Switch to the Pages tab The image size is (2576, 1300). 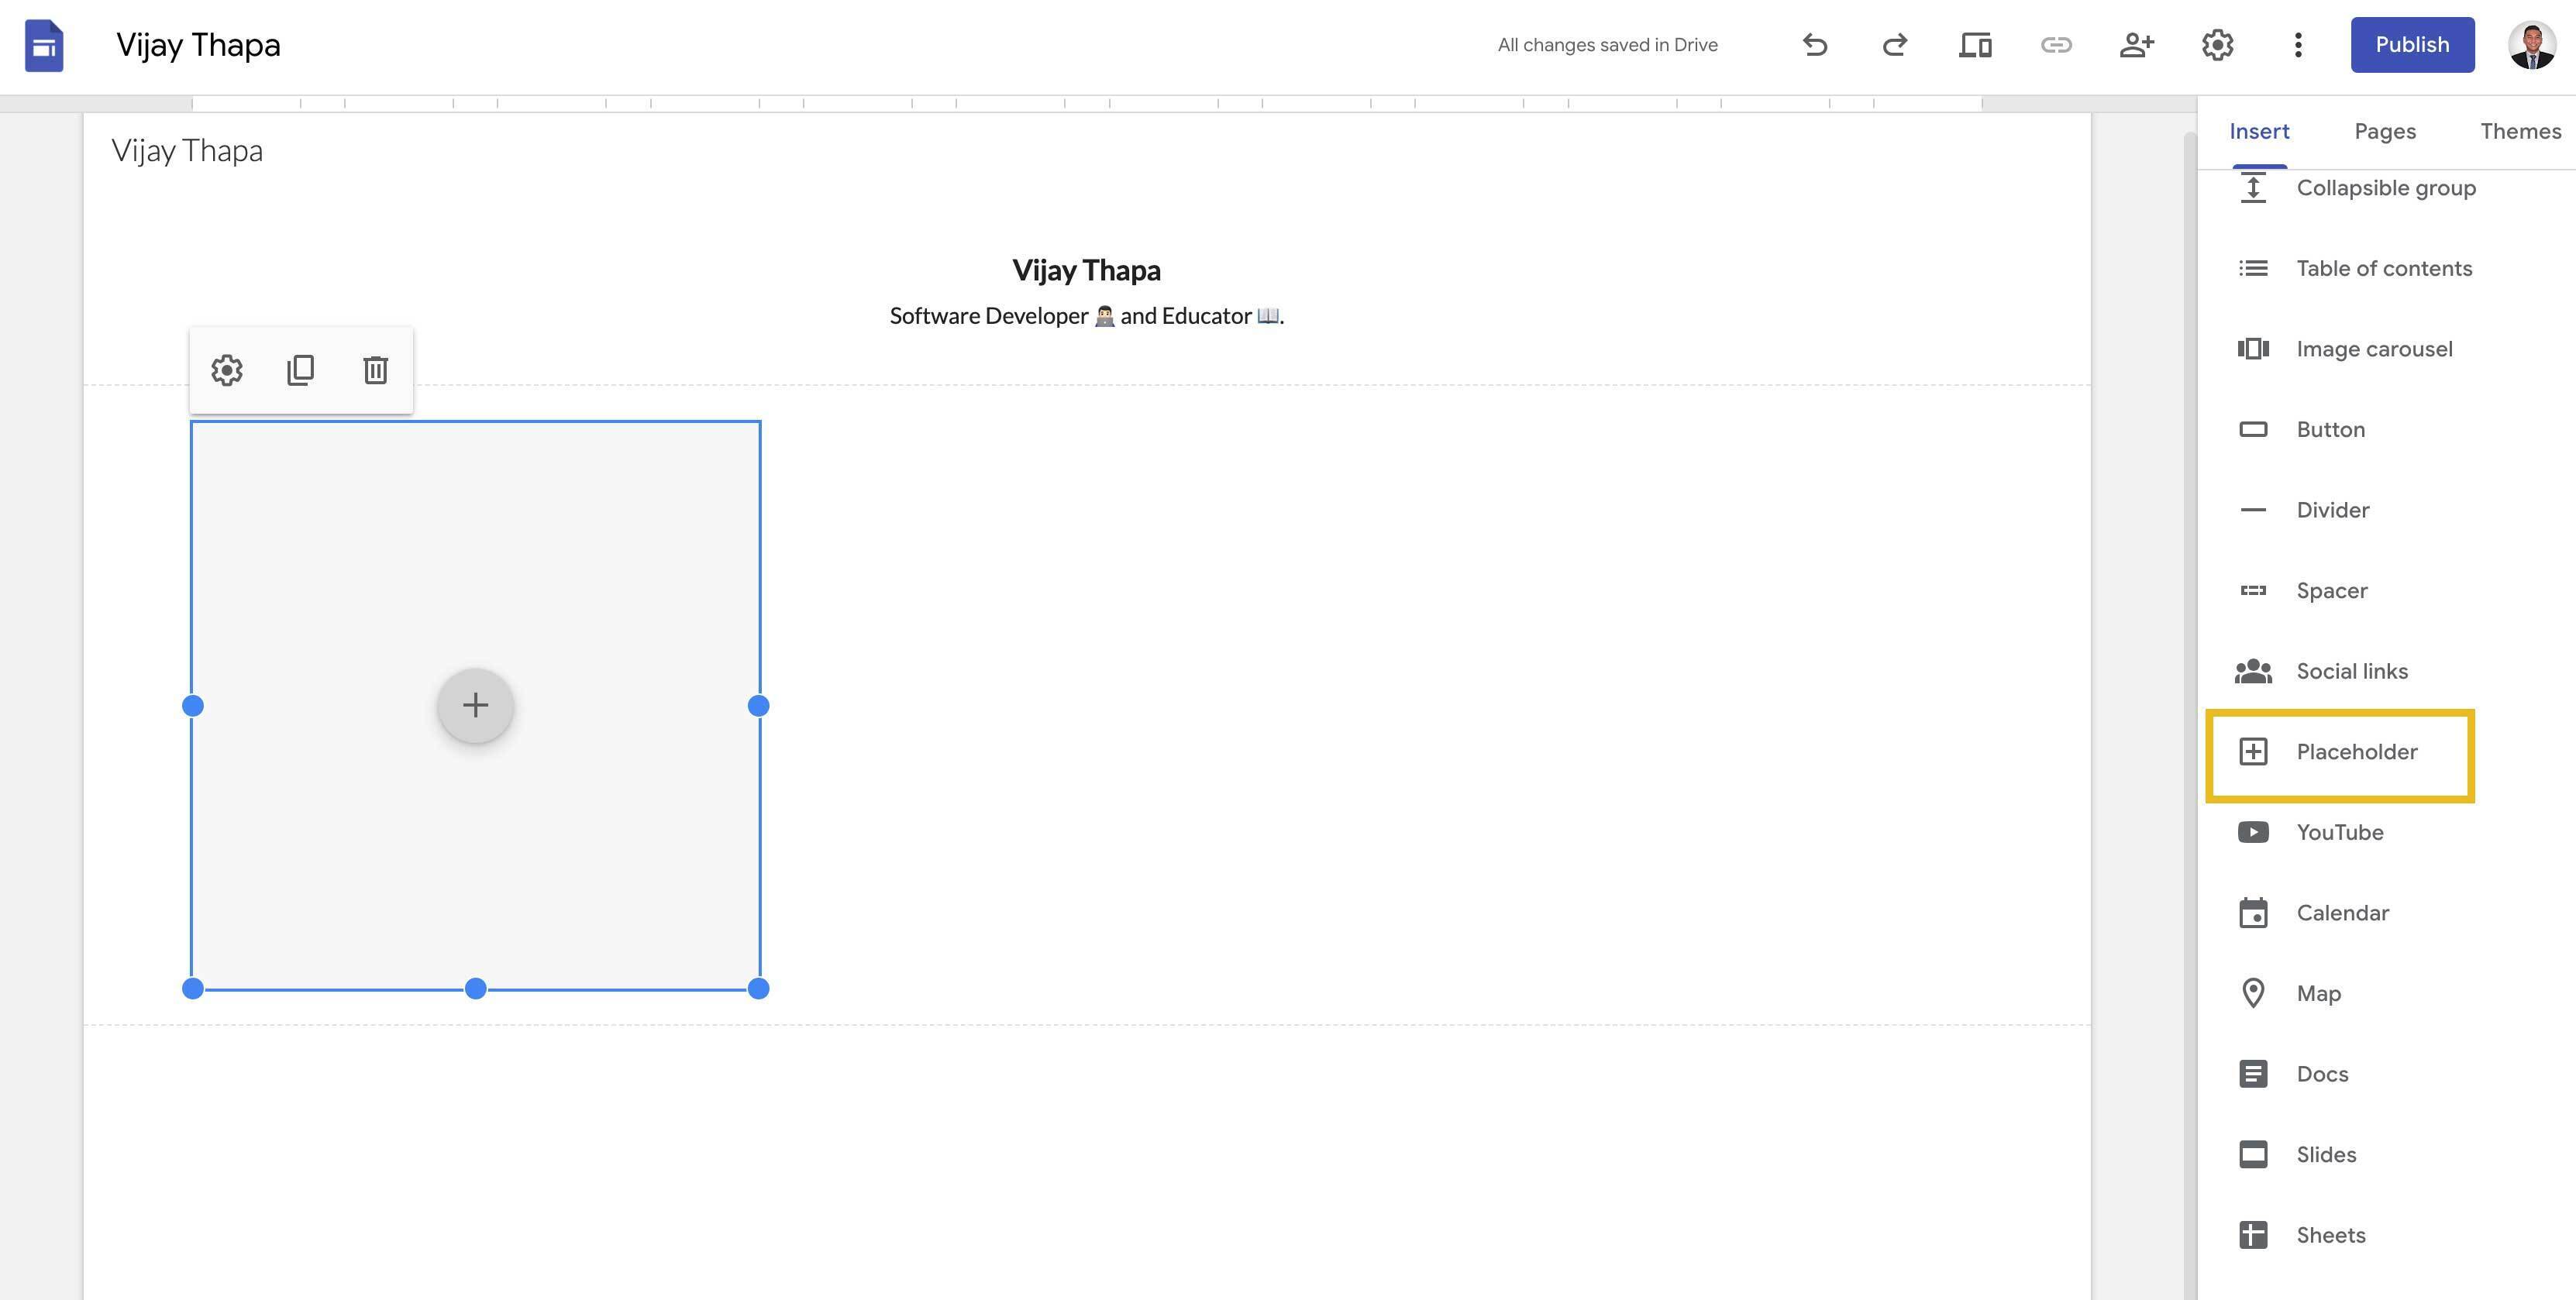pos(2385,132)
